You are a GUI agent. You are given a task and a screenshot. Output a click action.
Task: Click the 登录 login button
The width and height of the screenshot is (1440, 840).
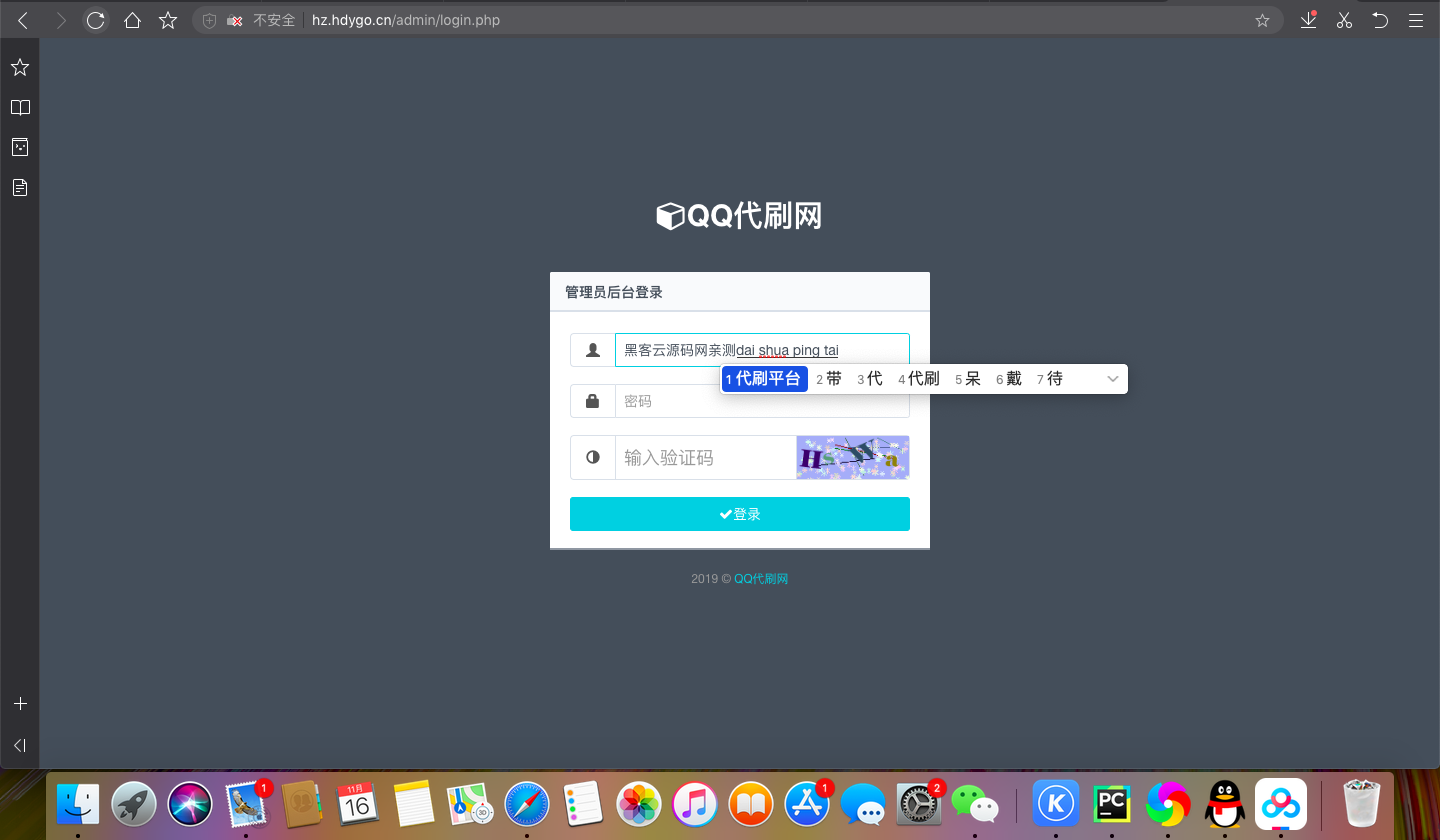[740, 514]
